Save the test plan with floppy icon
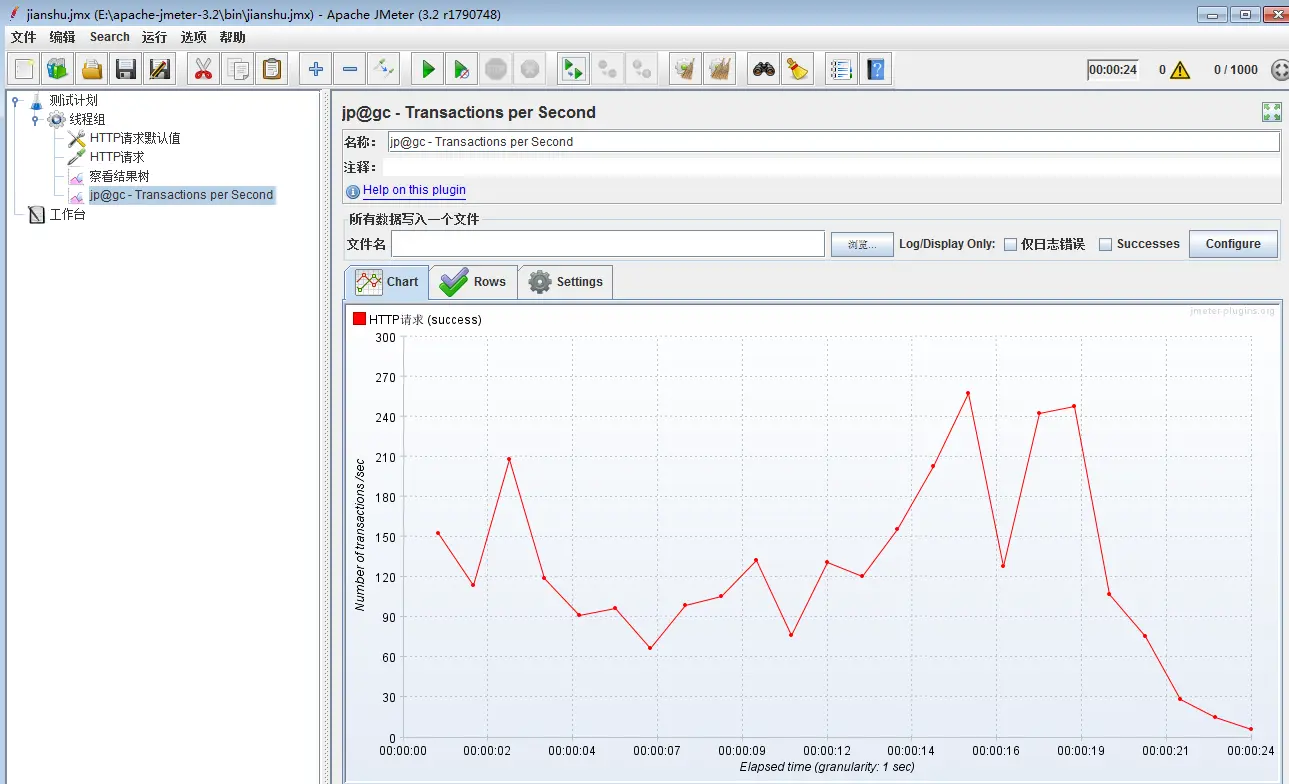 pyautogui.click(x=126, y=69)
